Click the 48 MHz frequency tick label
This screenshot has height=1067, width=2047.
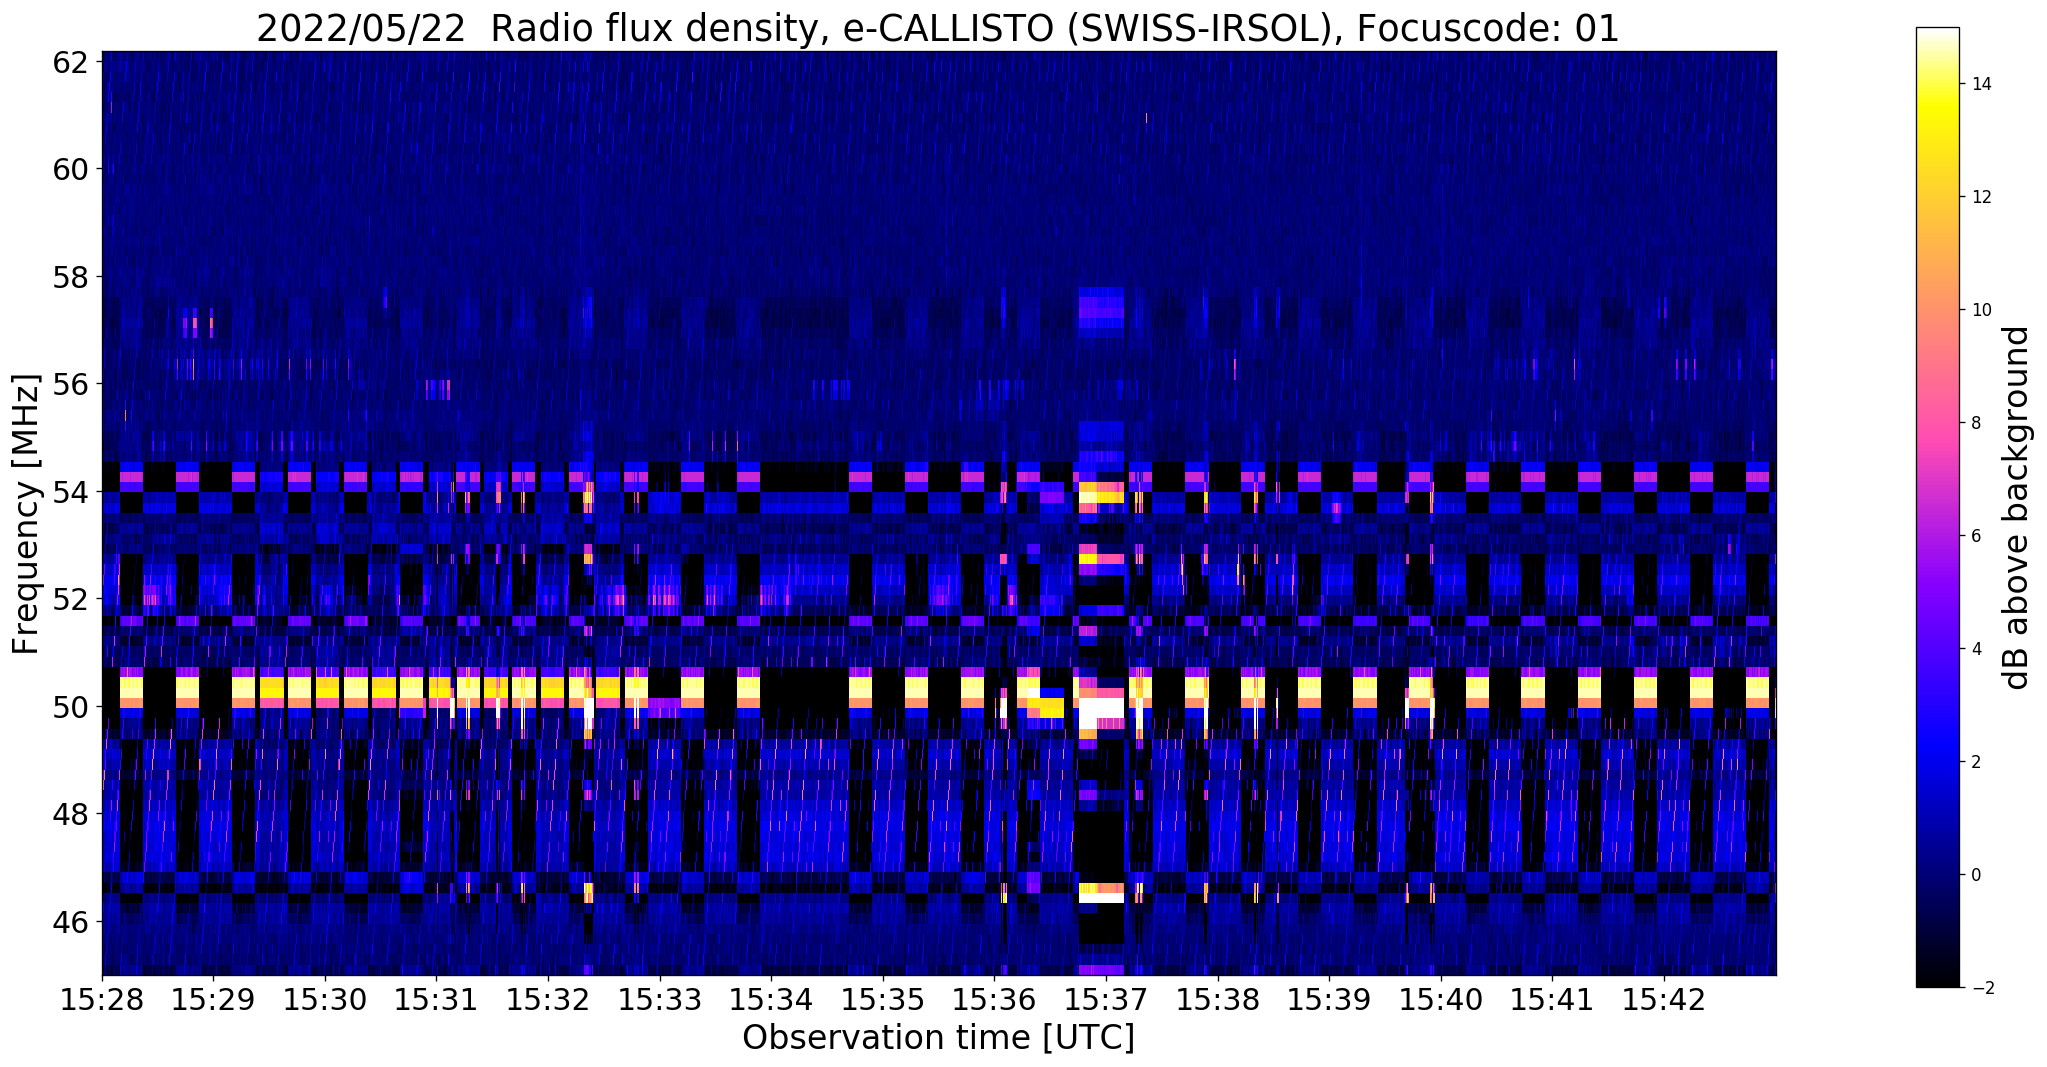click(x=71, y=814)
